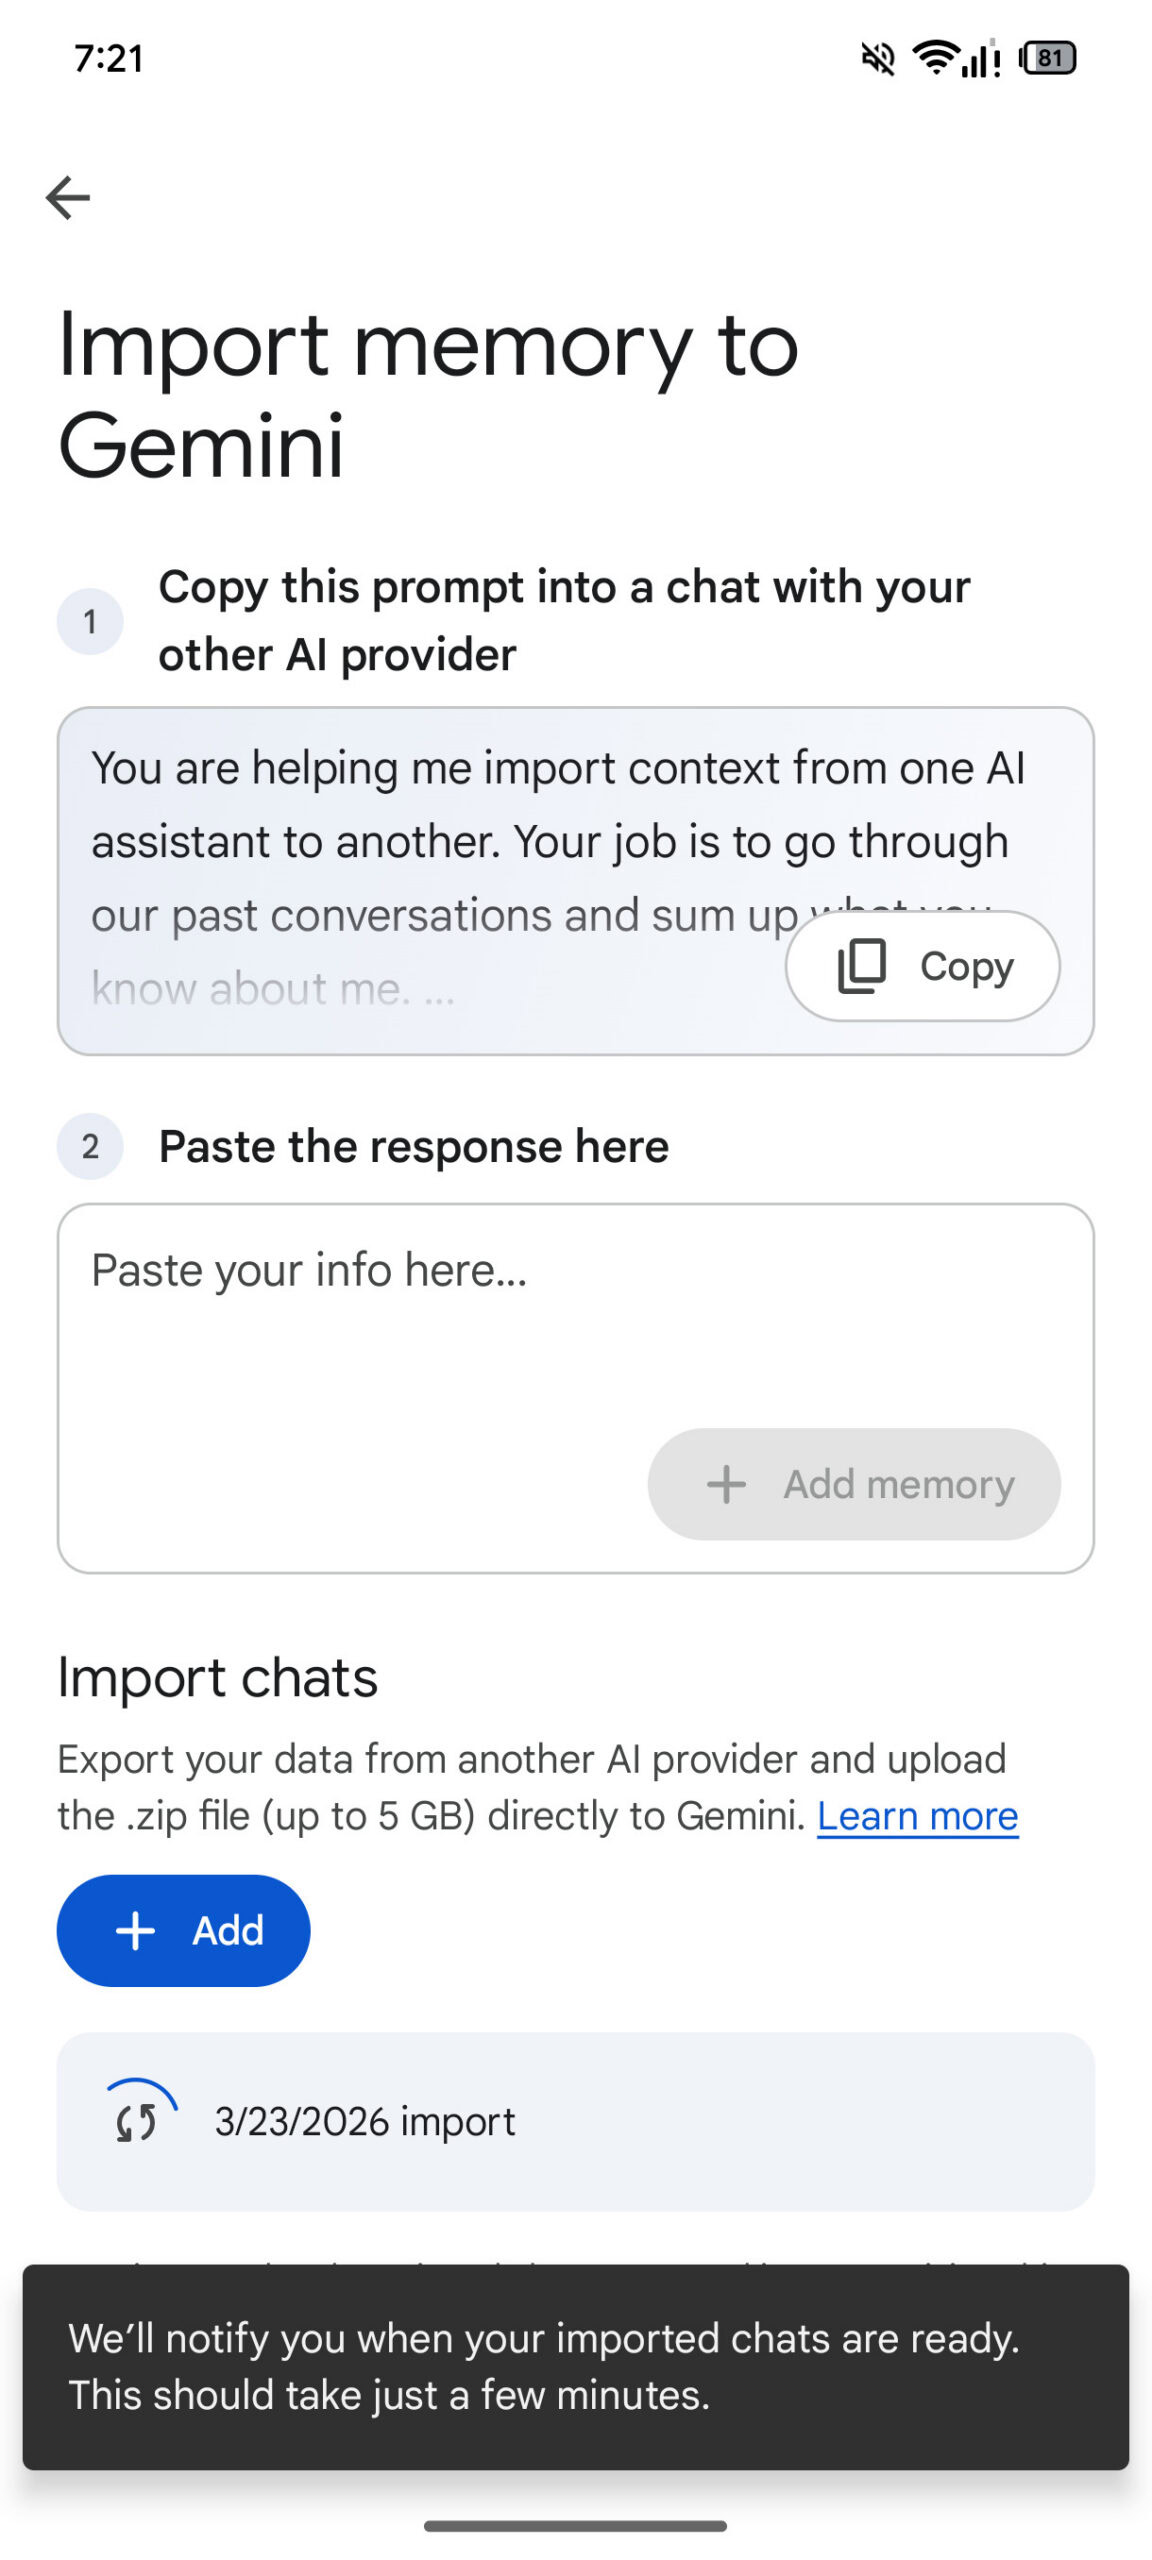The height and width of the screenshot is (2560, 1152).
Task: Tap the 'Import chats' section heading
Action: click(x=217, y=1677)
